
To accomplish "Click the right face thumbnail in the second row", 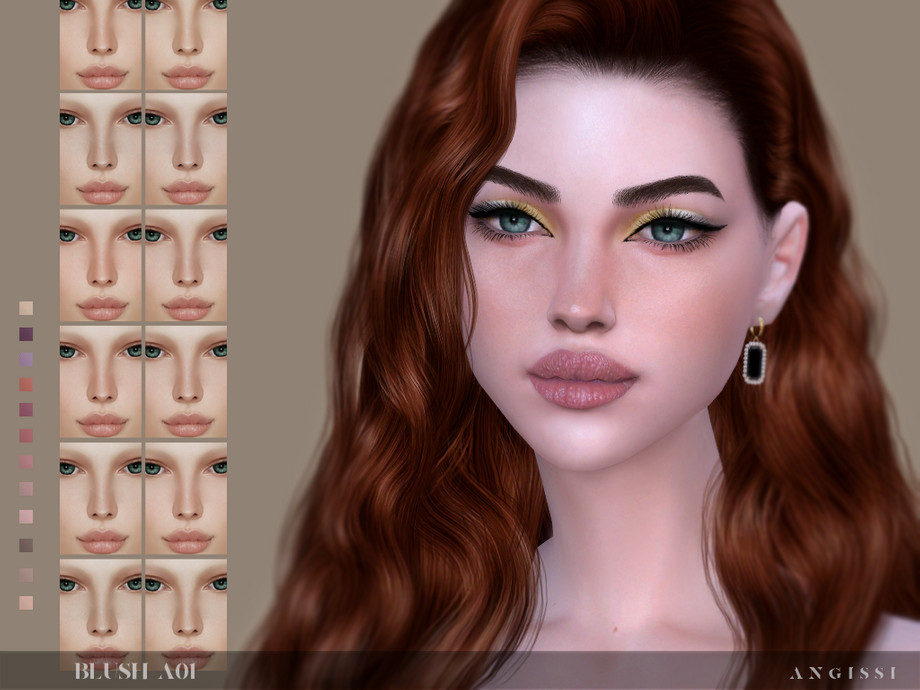I will click(x=186, y=150).
